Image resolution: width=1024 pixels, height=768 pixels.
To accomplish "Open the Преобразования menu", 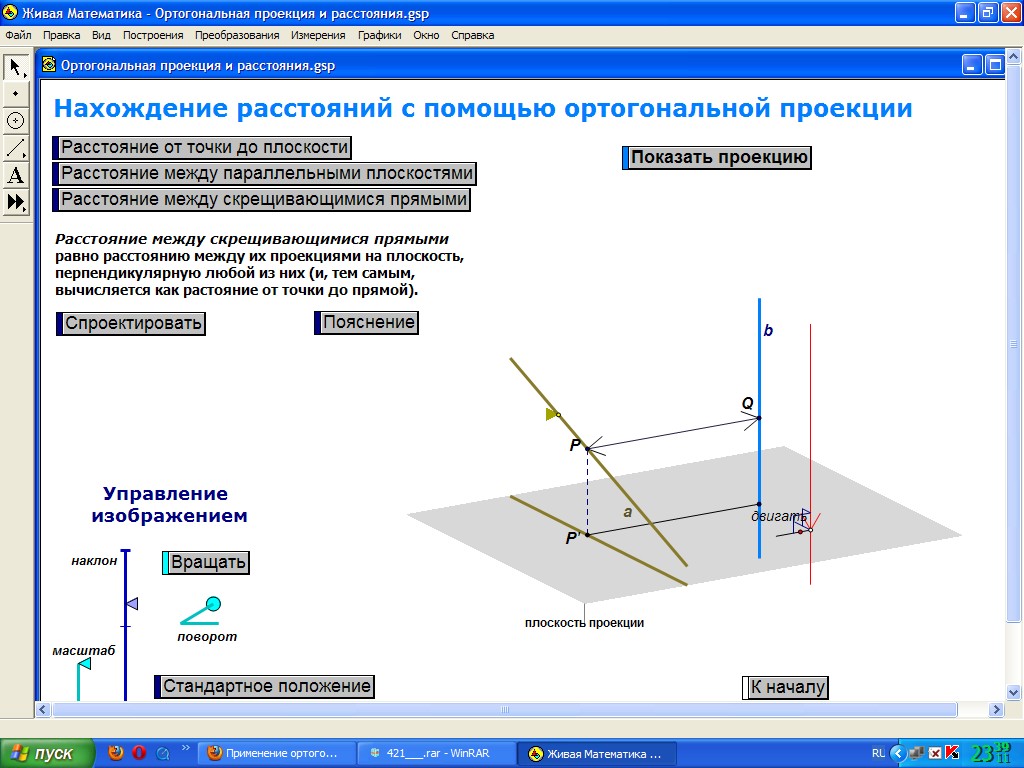I will (x=237, y=35).
